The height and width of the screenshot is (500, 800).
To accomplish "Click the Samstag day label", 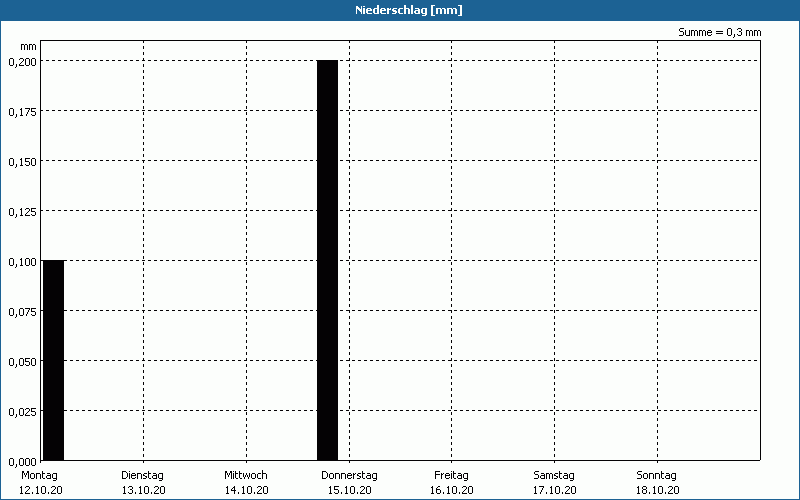I will coord(554,476).
